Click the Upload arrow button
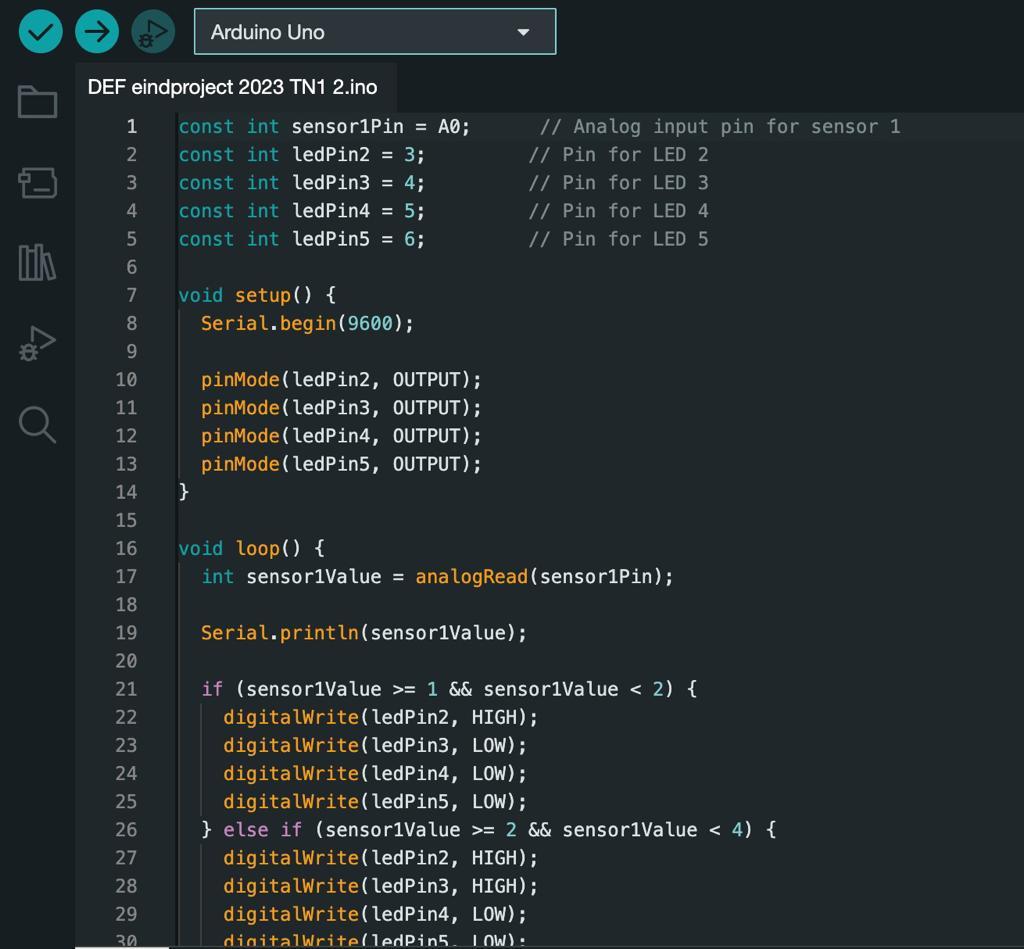This screenshot has height=949, width=1024. pos(97,31)
